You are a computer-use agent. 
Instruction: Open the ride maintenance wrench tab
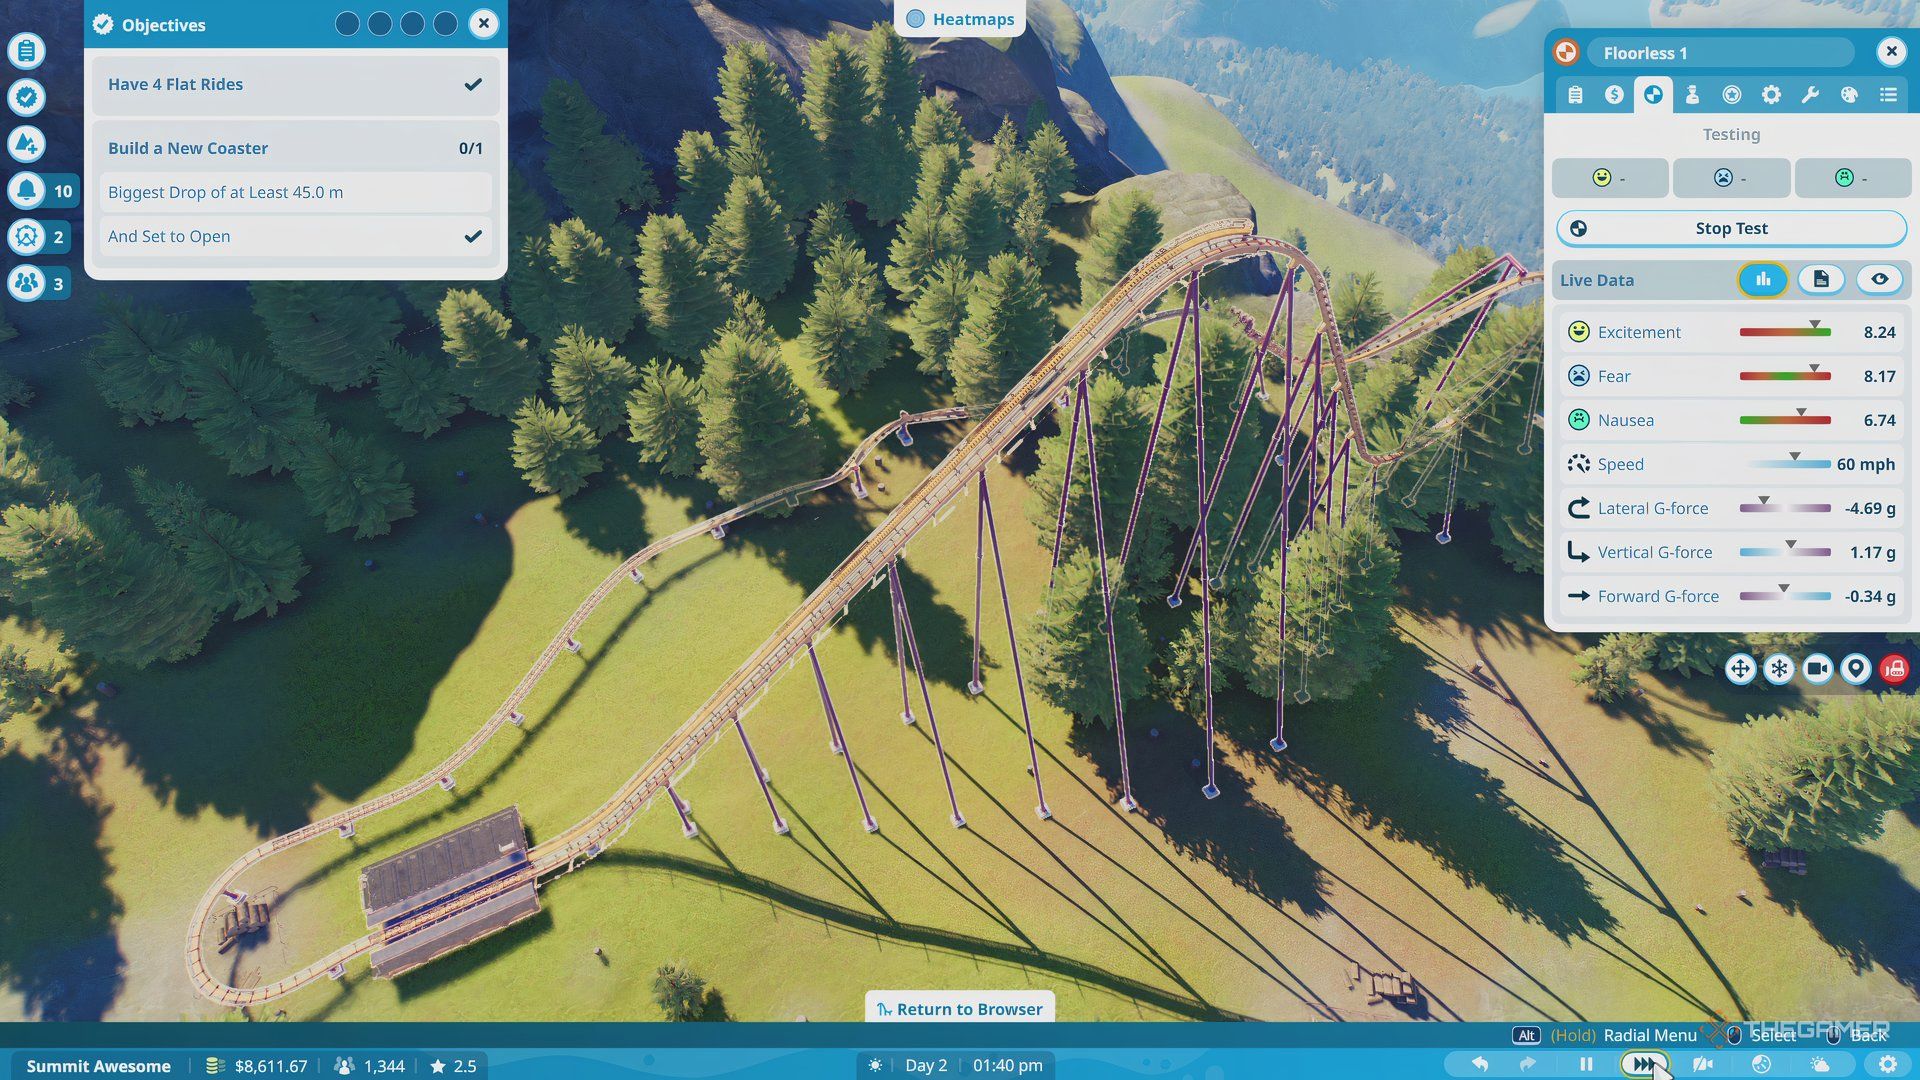tap(1810, 94)
